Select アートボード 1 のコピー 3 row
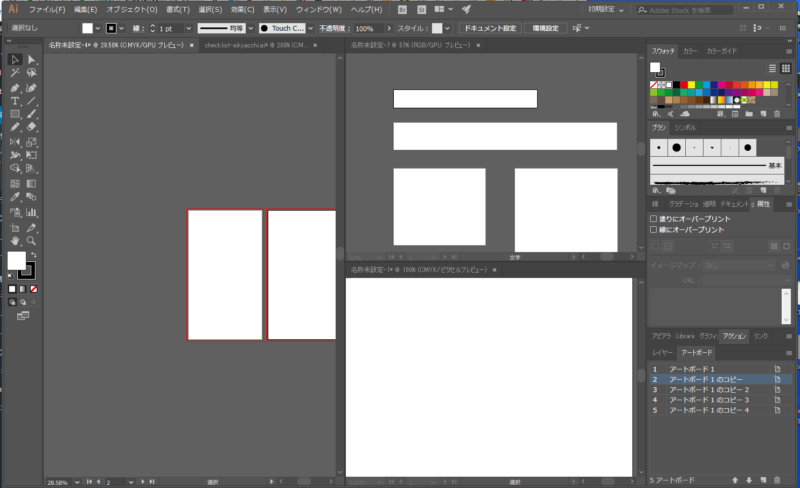Viewport: 800px width, 488px height. 720,400
